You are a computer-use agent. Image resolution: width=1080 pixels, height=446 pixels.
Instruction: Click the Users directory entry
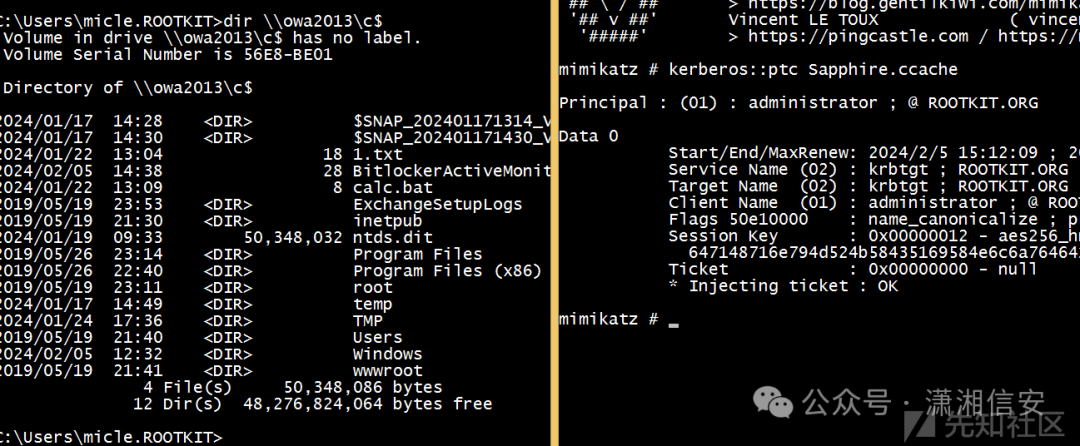[378, 337]
